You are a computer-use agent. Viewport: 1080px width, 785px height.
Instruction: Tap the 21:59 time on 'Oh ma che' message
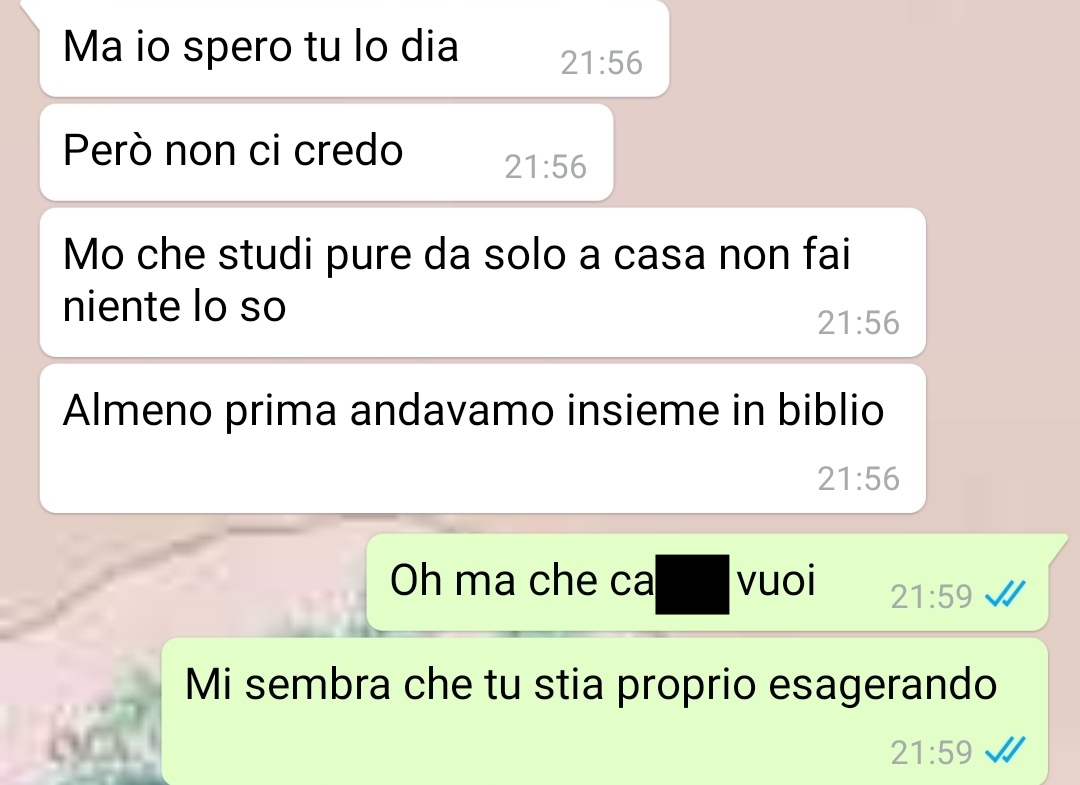[931, 597]
